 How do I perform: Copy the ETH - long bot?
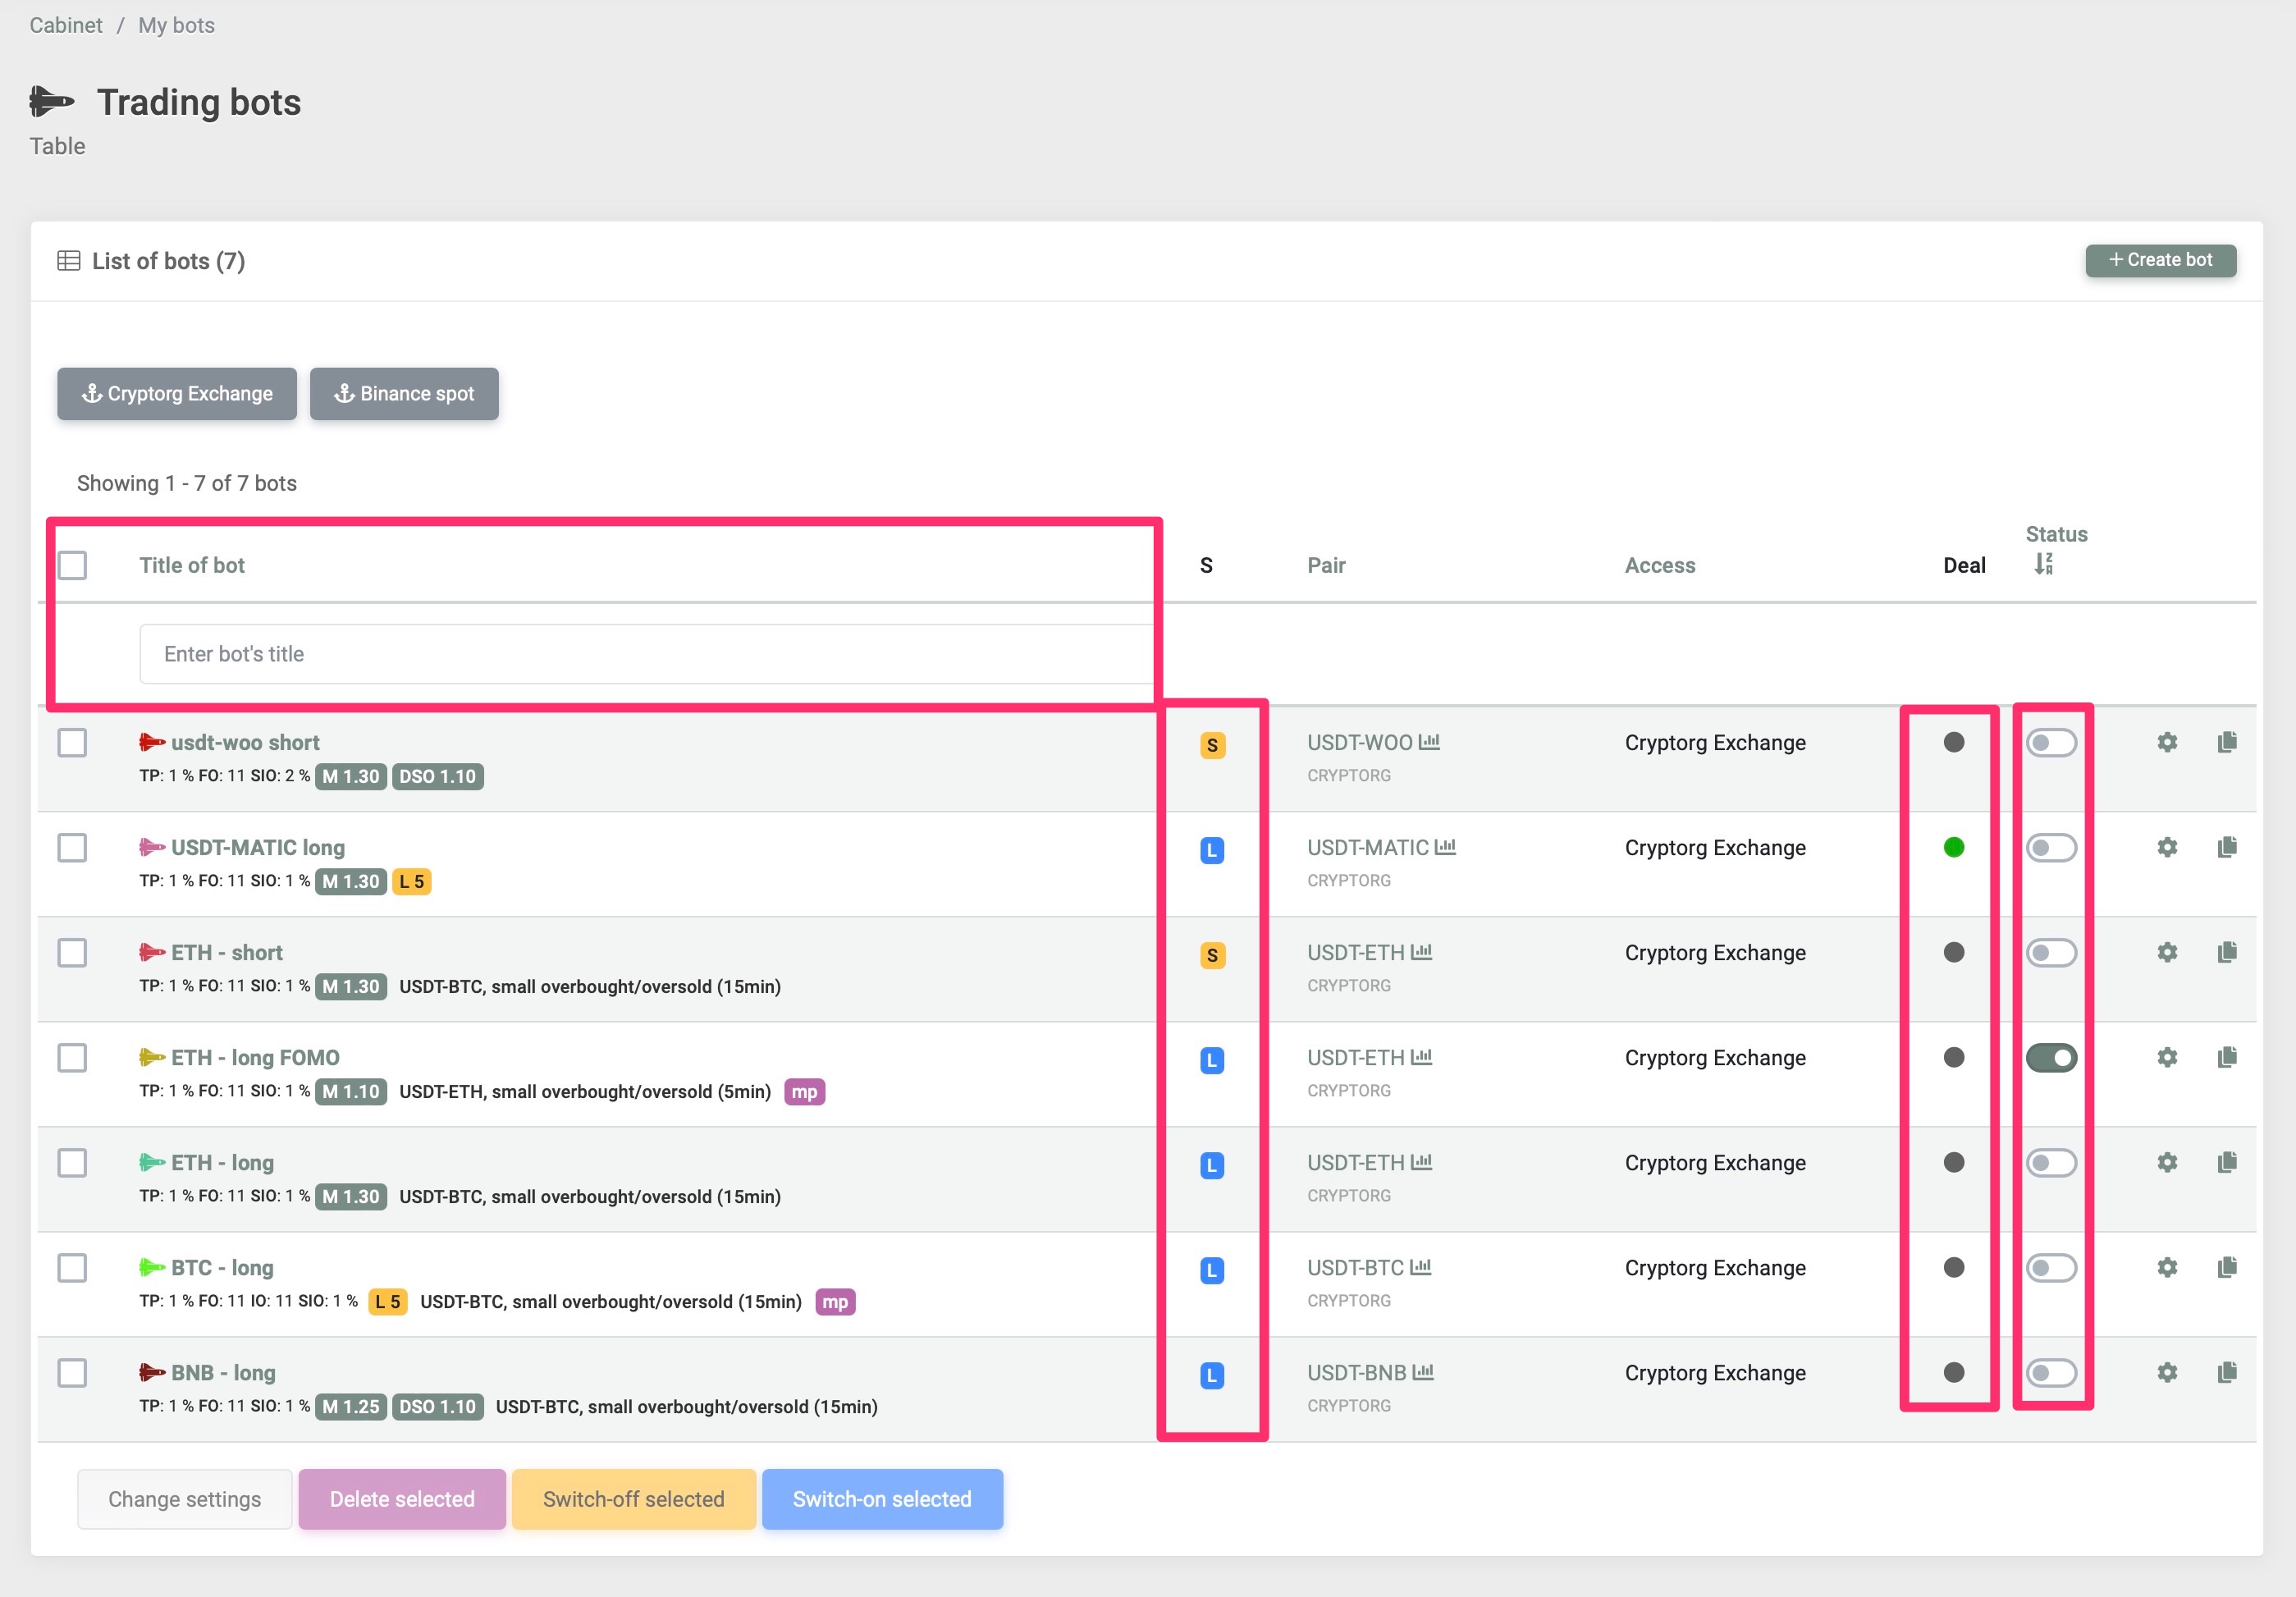click(2227, 1162)
